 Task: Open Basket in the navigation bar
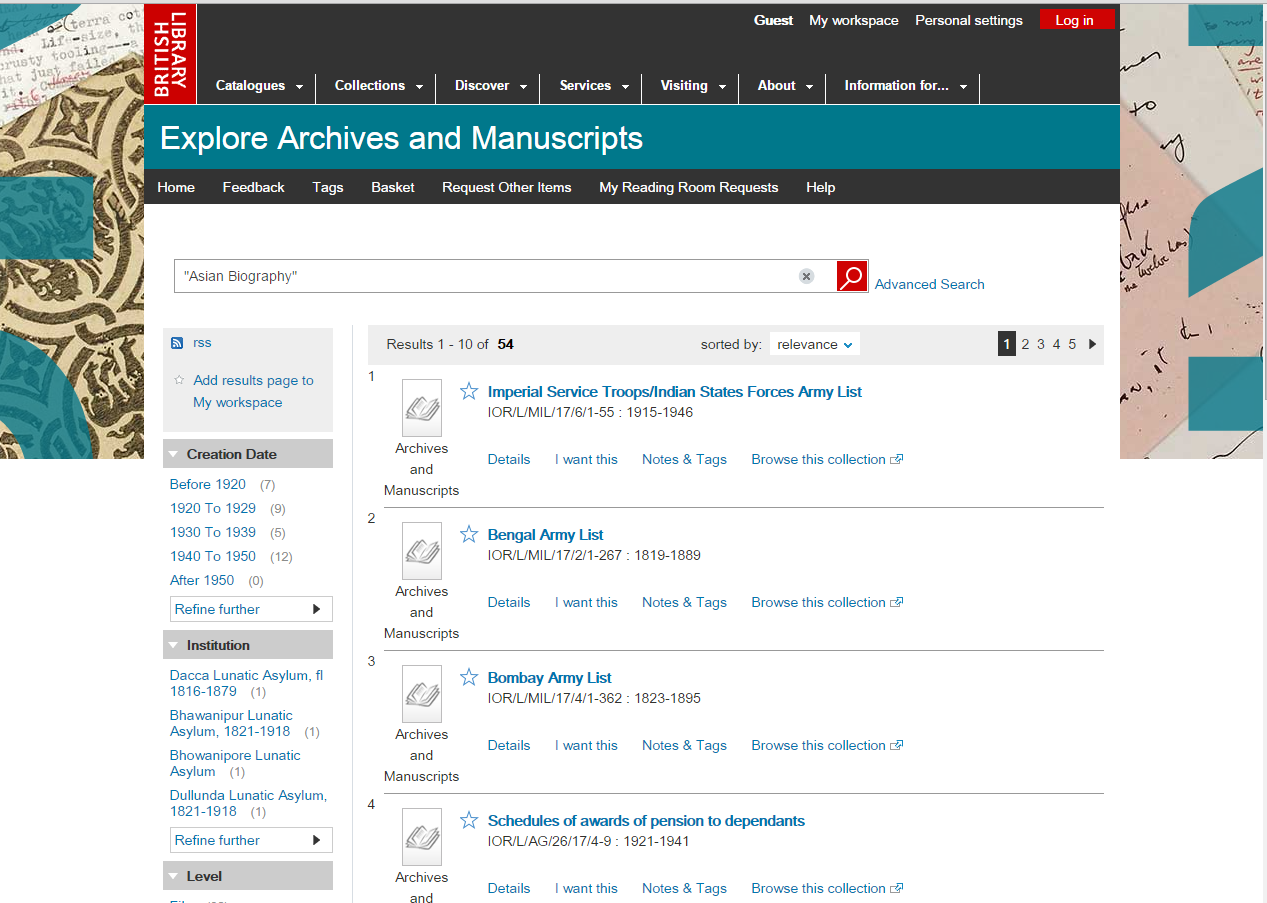pyautogui.click(x=393, y=187)
